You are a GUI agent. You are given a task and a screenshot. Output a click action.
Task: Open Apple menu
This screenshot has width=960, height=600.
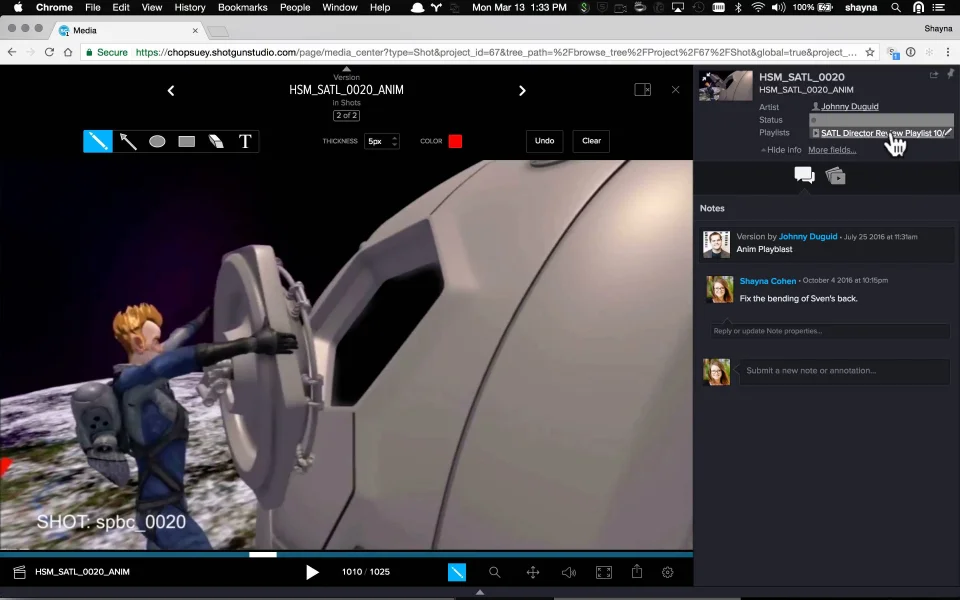(18, 7)
